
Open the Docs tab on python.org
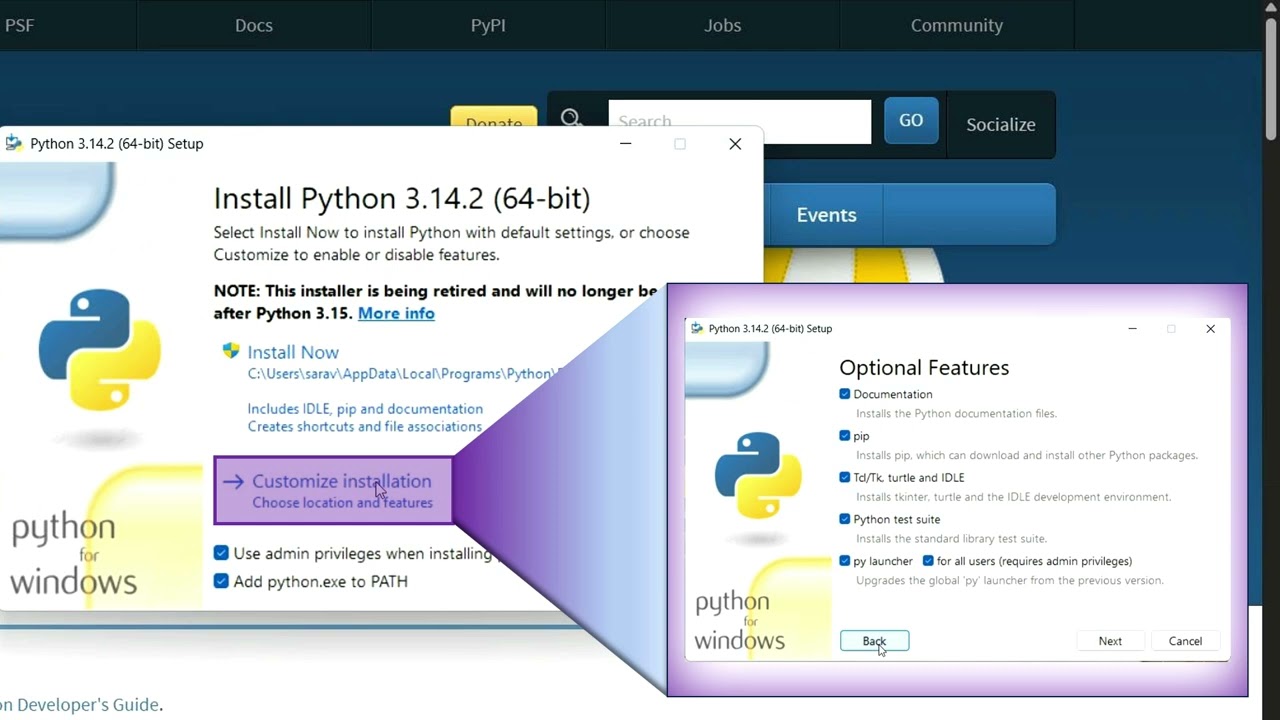point(254,25)
